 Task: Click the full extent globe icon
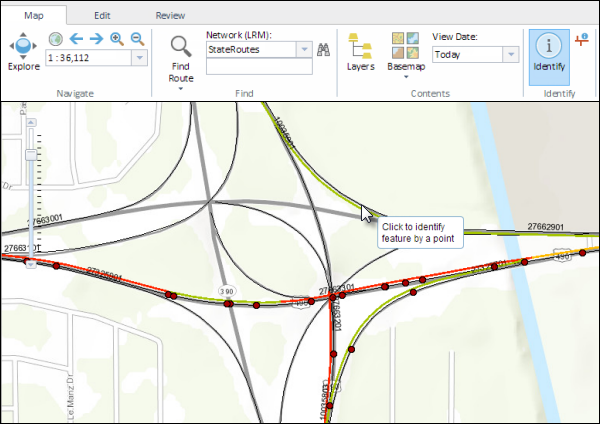coord(56,39)
